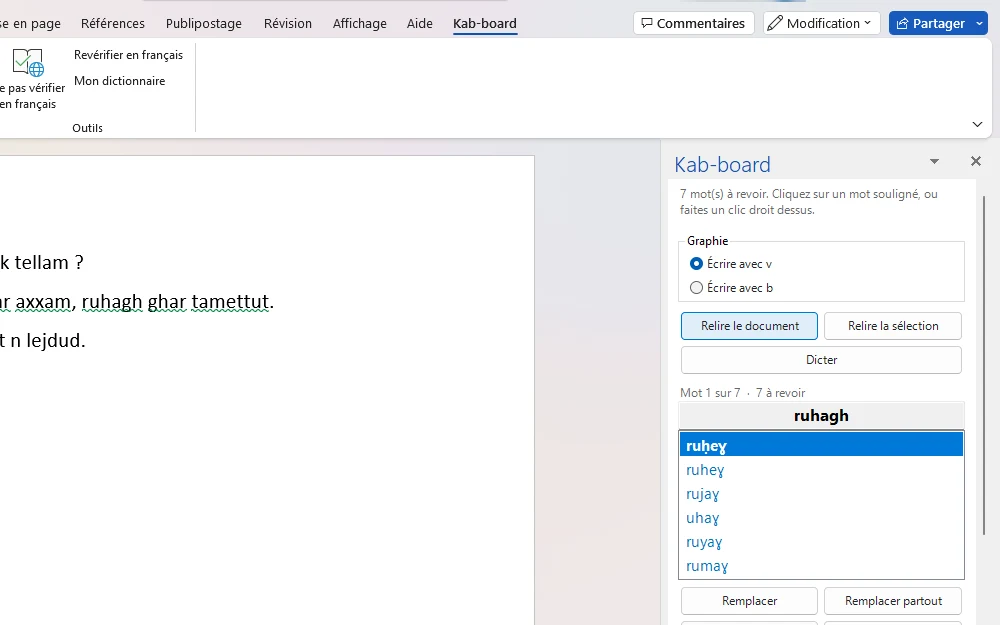This screenshot has height=625, width=1000.
Task: Select the Écrire avec v radio option
Action: [696, 263]
